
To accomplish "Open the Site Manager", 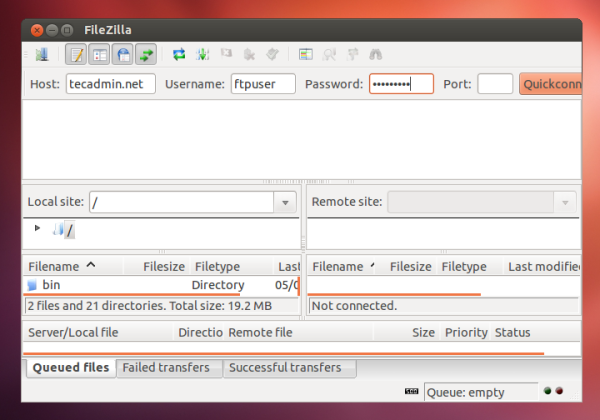I will (42, 55).
